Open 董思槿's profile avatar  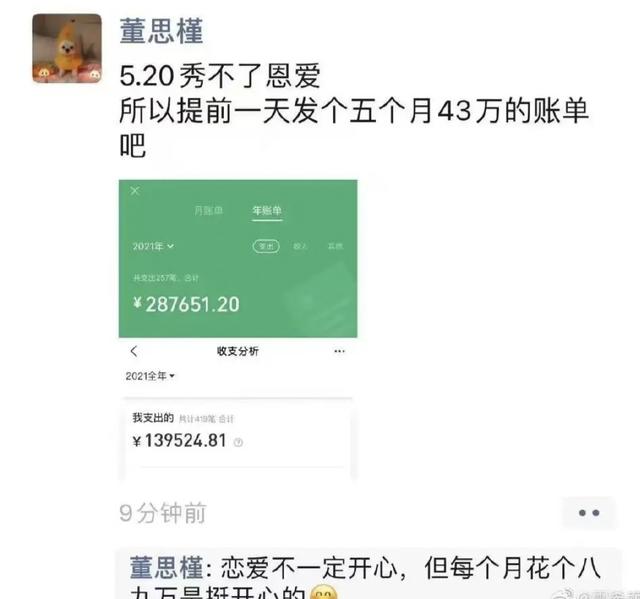(67, 48)
